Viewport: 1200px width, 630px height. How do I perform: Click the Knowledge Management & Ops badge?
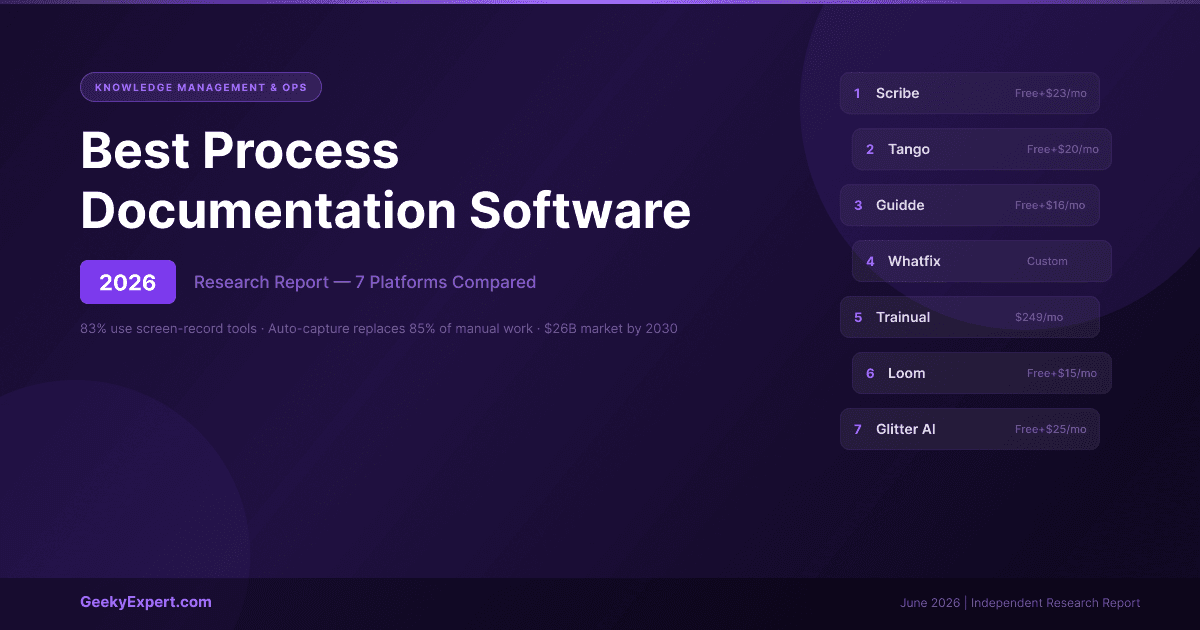(x=201, y=87)
